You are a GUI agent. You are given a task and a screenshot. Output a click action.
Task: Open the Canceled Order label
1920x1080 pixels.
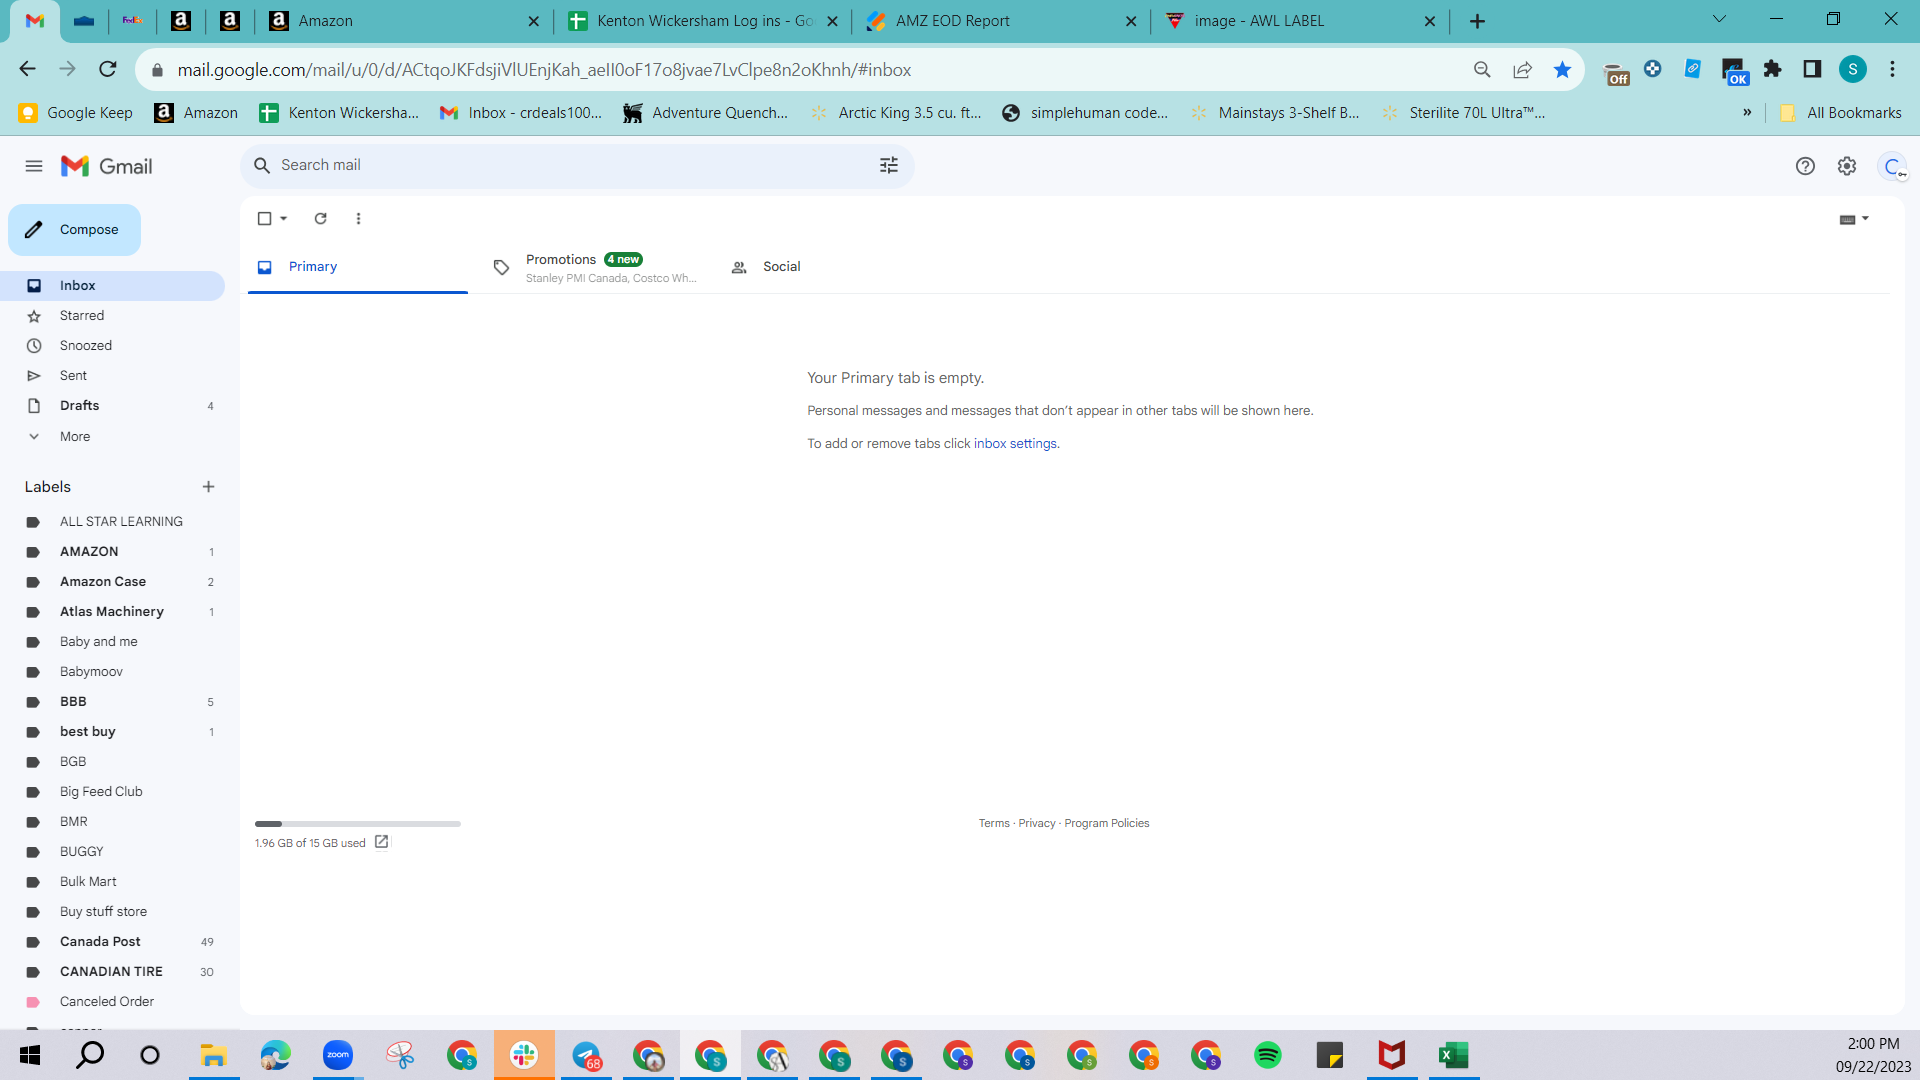click(x=112, y=1002)
